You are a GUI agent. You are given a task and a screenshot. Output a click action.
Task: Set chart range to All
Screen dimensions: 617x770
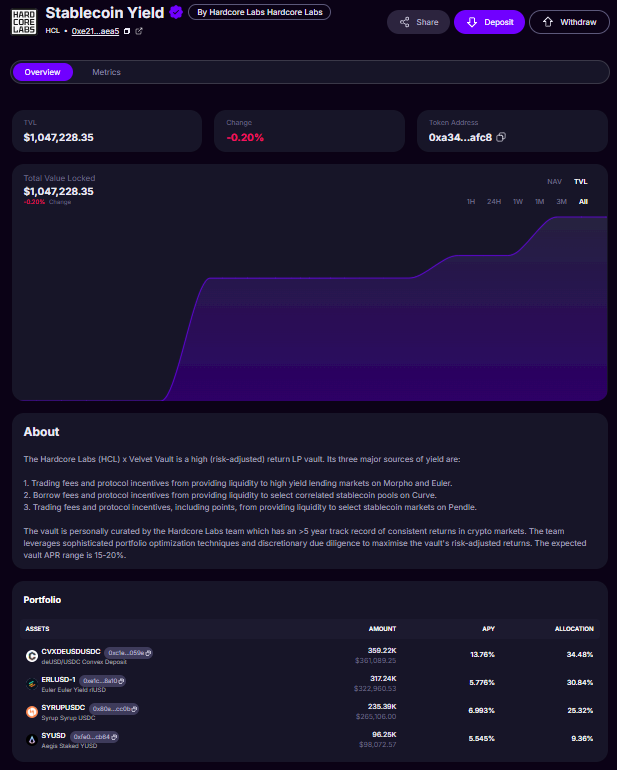pyautogui.click(x=583, y=202)
